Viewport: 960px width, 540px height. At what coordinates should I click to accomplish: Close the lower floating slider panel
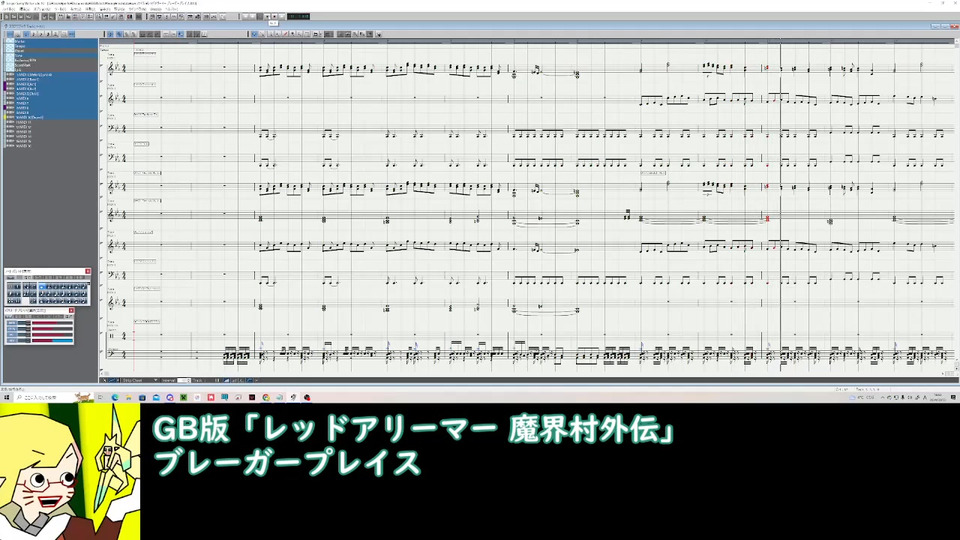(x=71, y=310)
